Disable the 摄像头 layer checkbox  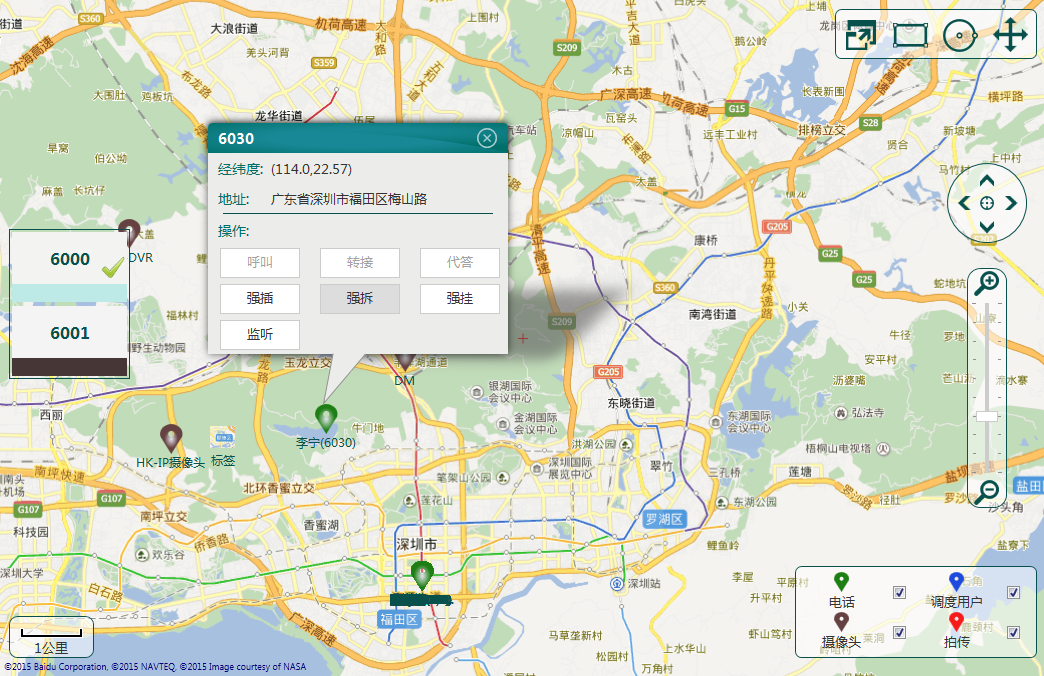pyautogui.click(x=899, y=632)
